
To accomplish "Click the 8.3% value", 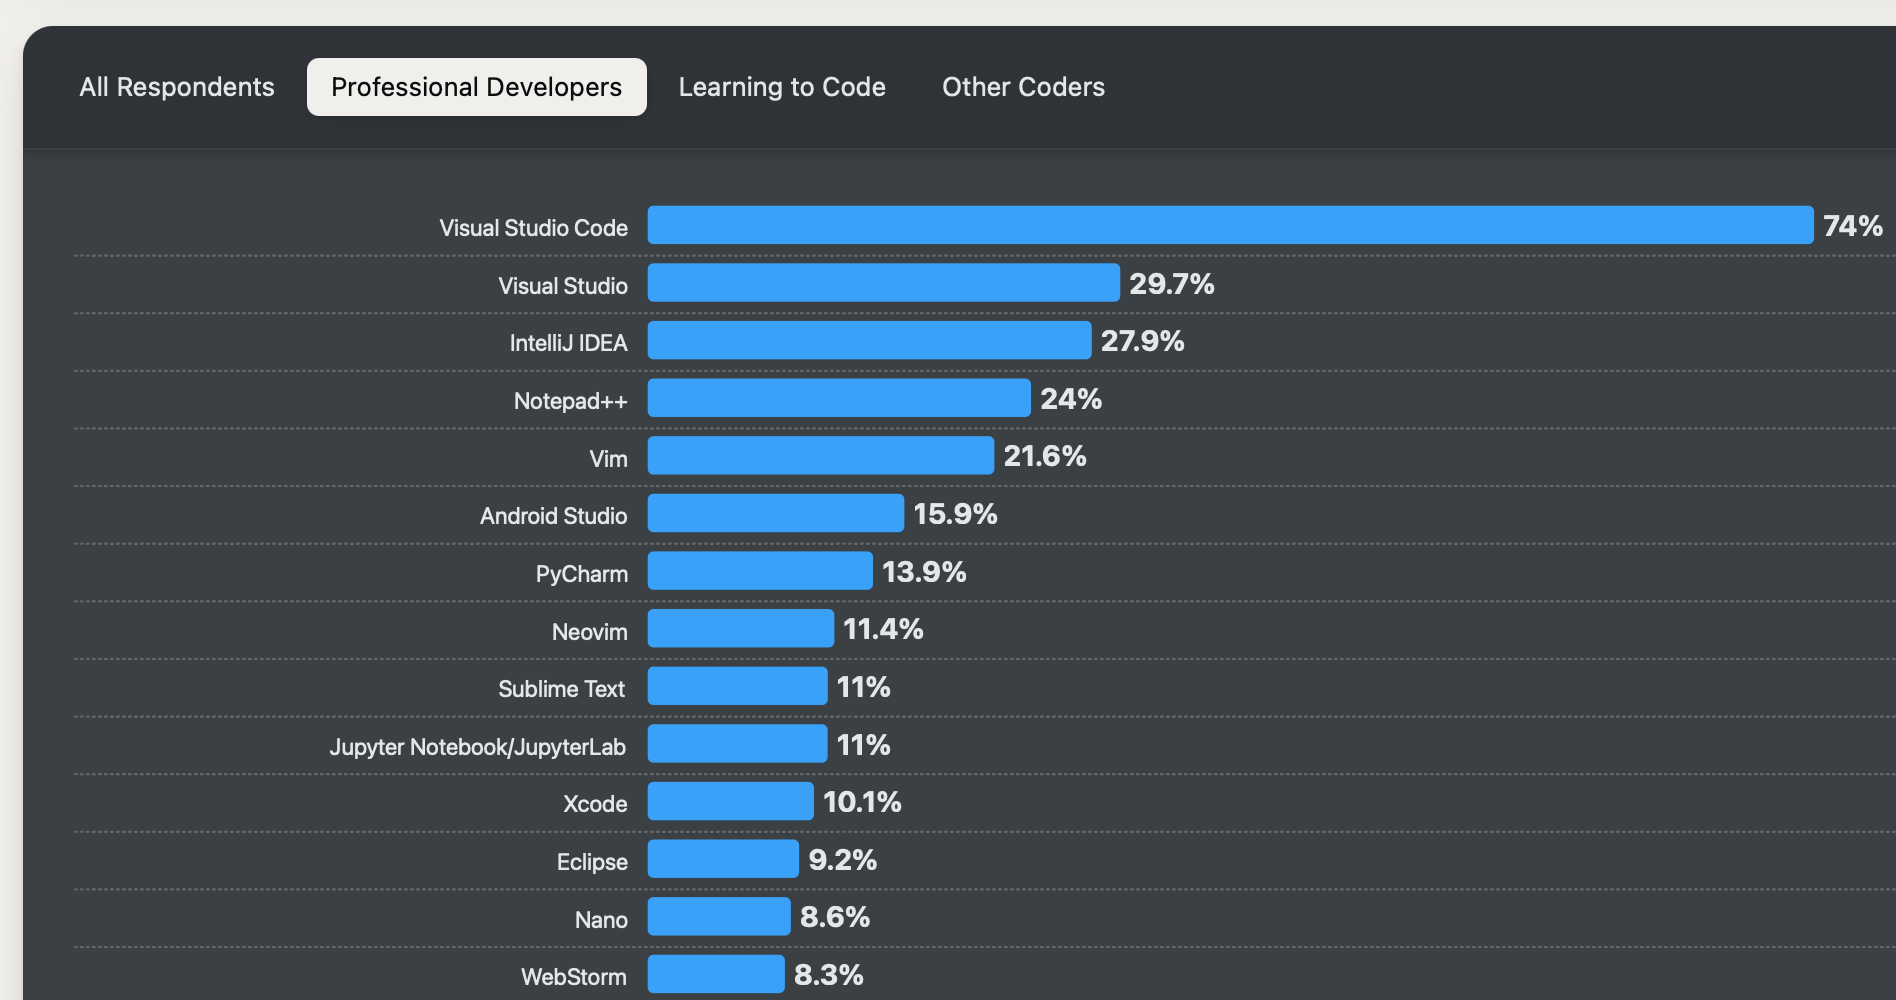I will pos(829,975).
